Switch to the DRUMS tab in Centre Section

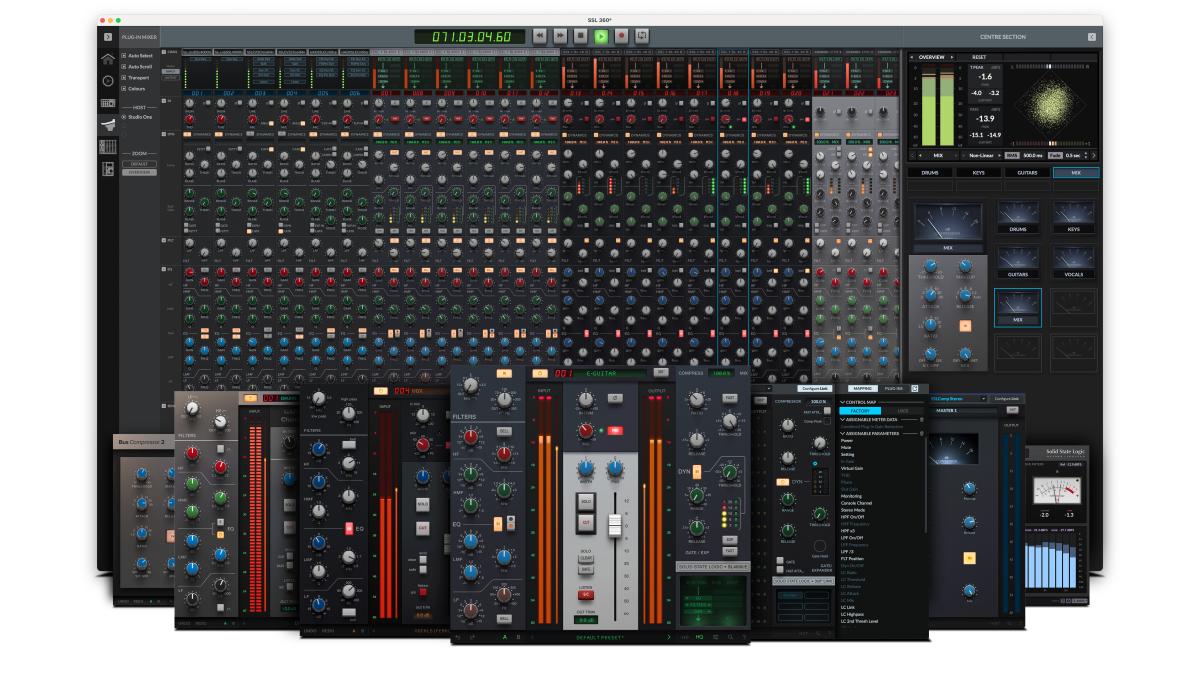coord(928,173)
